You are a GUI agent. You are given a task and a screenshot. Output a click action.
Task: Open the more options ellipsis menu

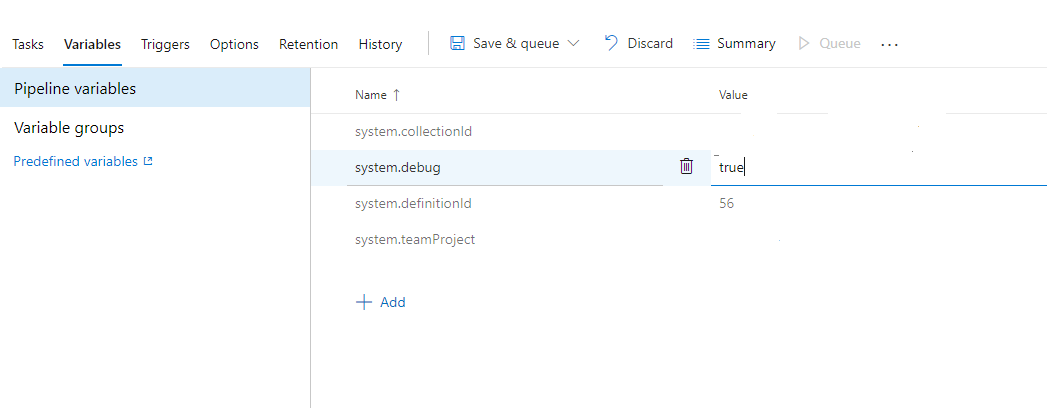coord(889,45)
